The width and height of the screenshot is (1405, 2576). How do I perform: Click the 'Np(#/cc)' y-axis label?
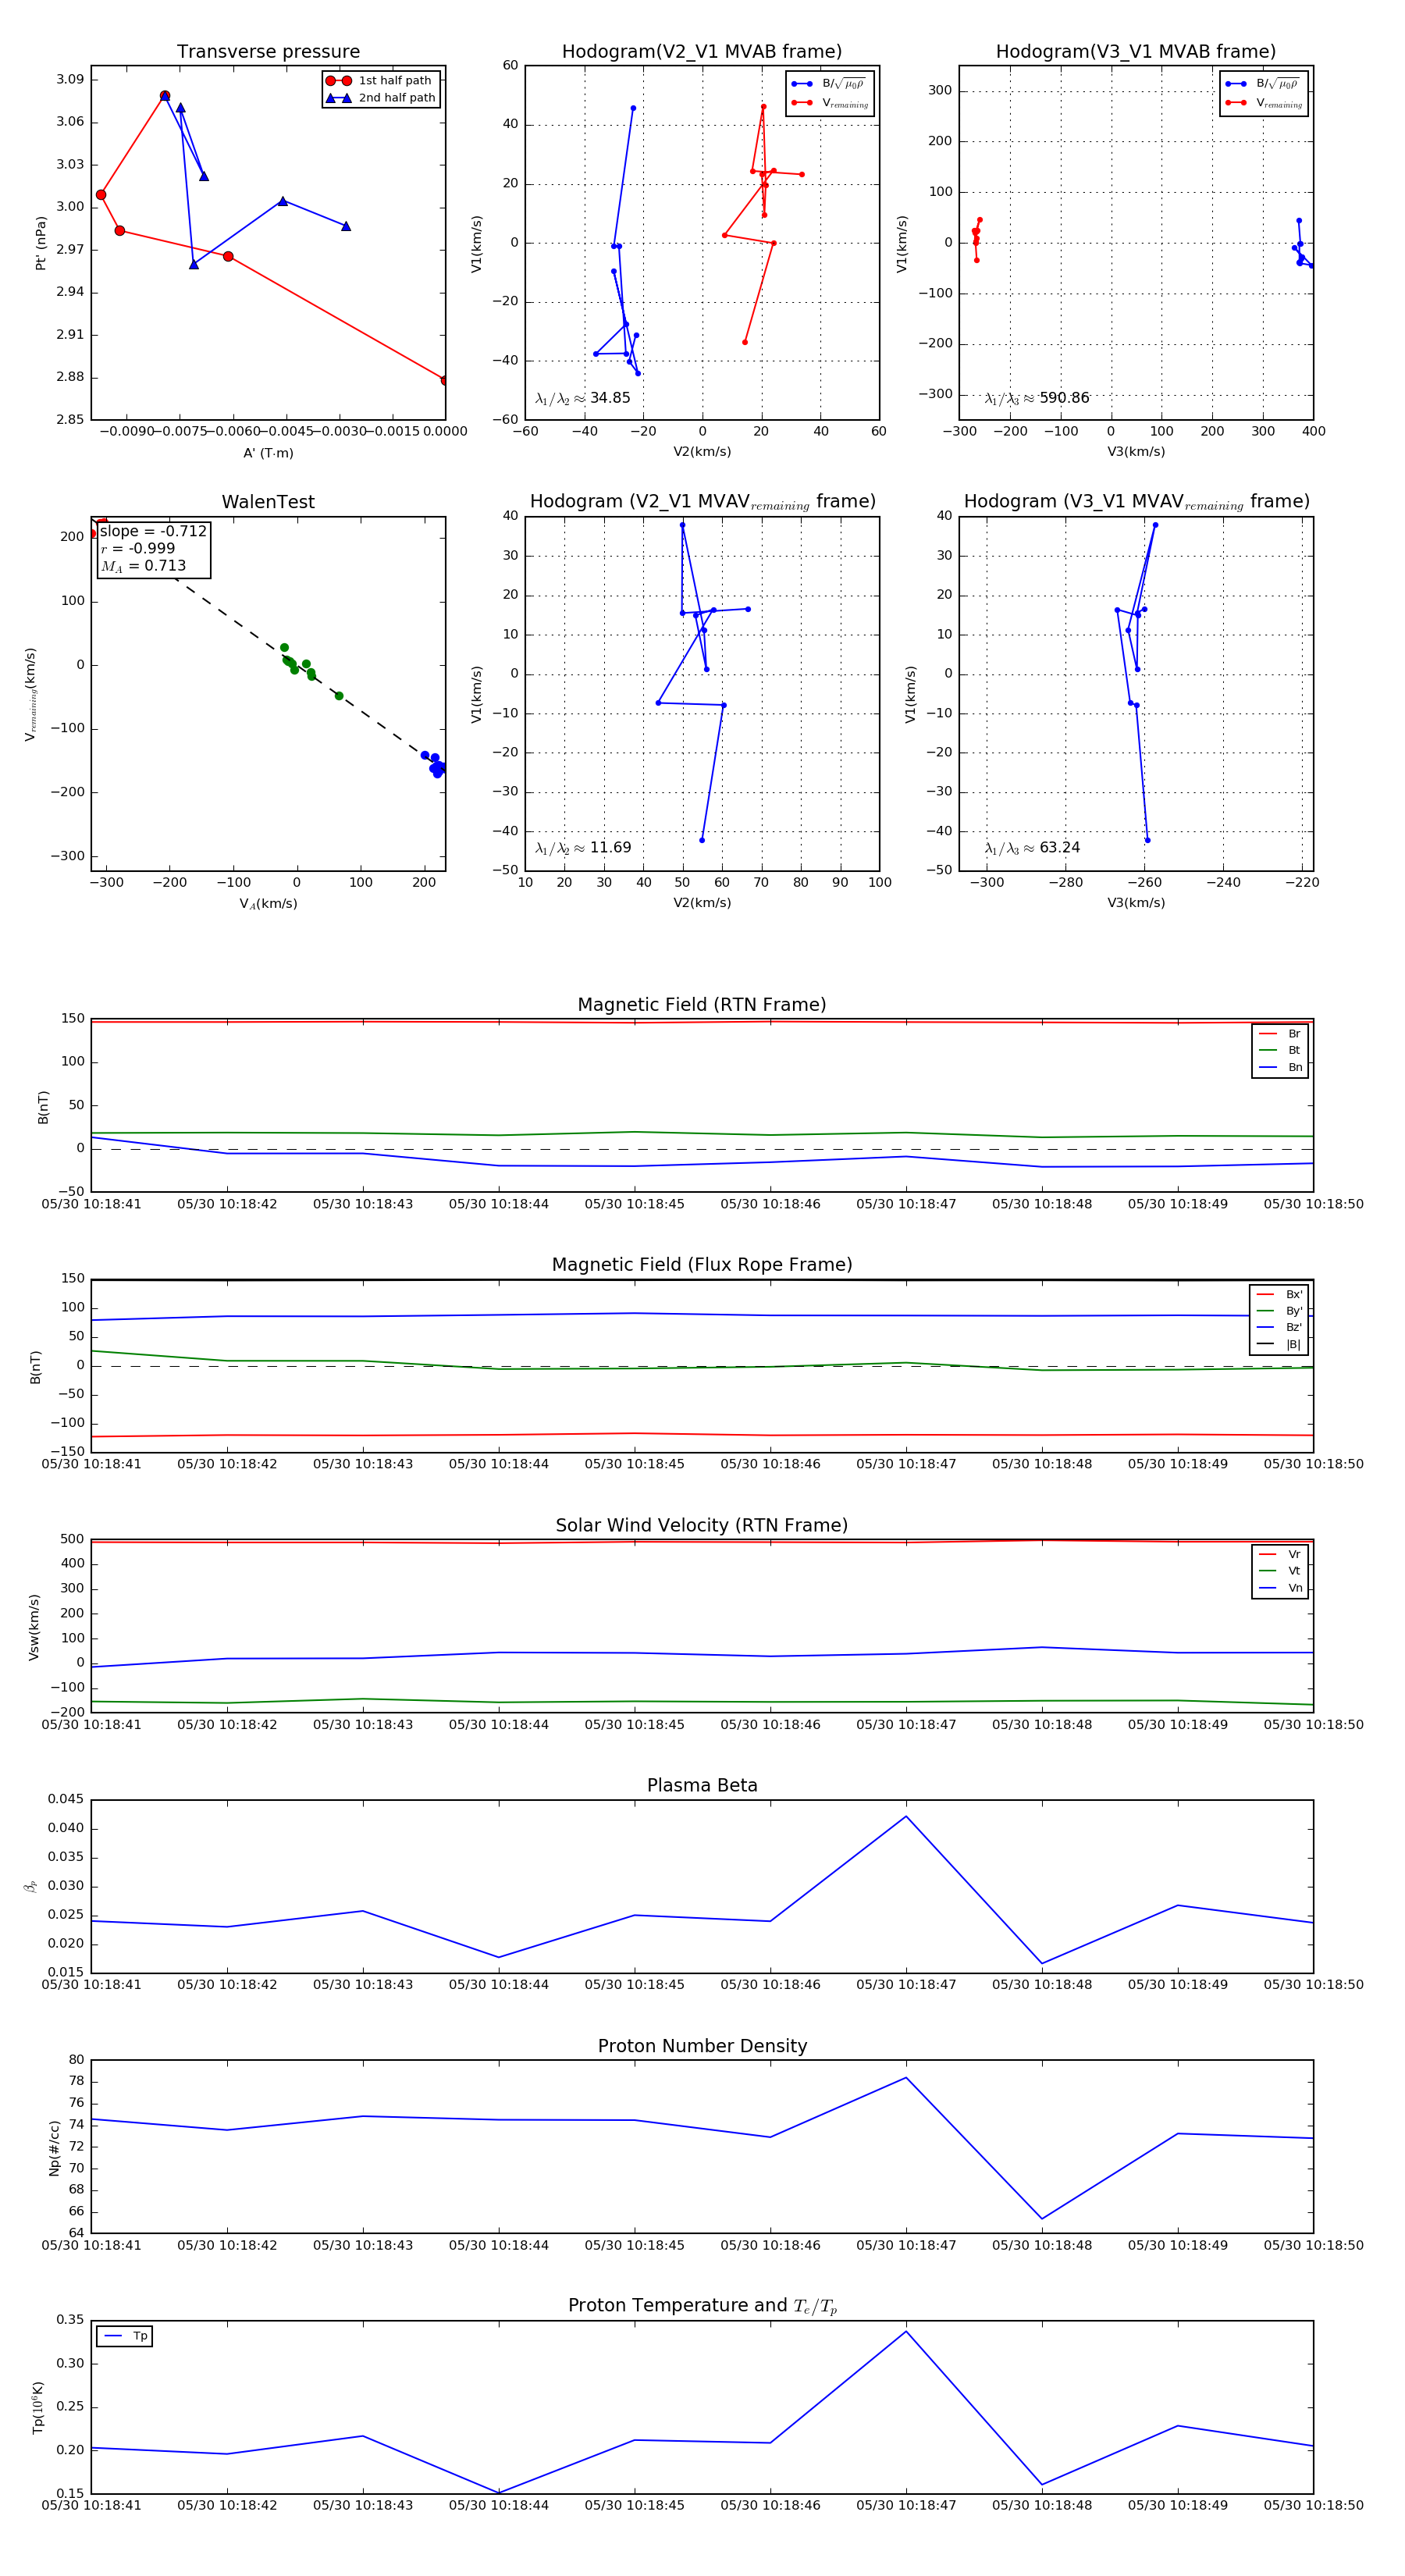click(54, 2148)
